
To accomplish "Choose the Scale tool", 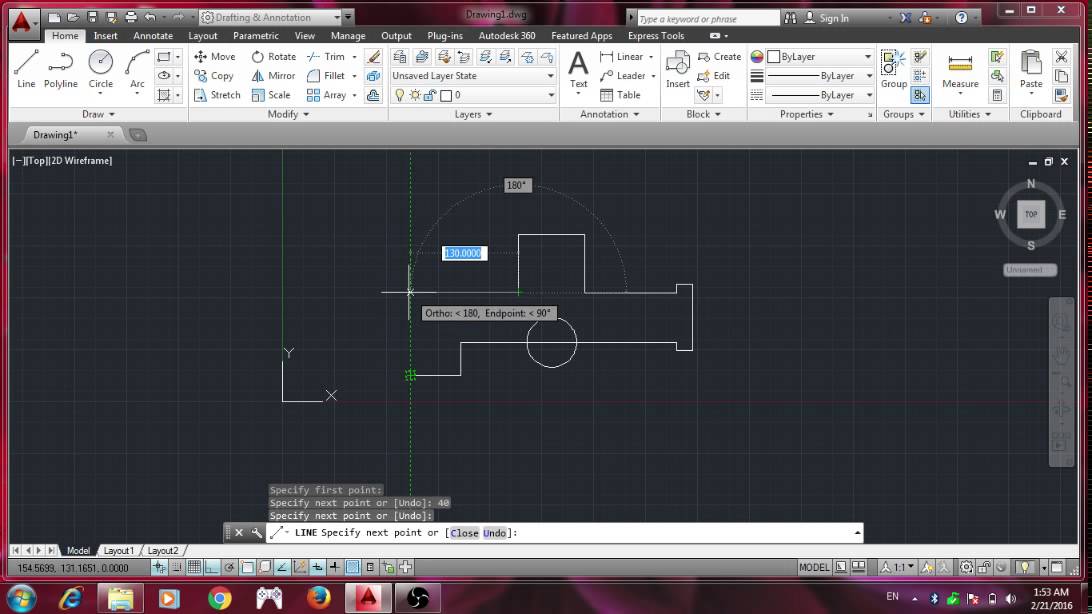I will pyautogui.click(x=271, y=95).
